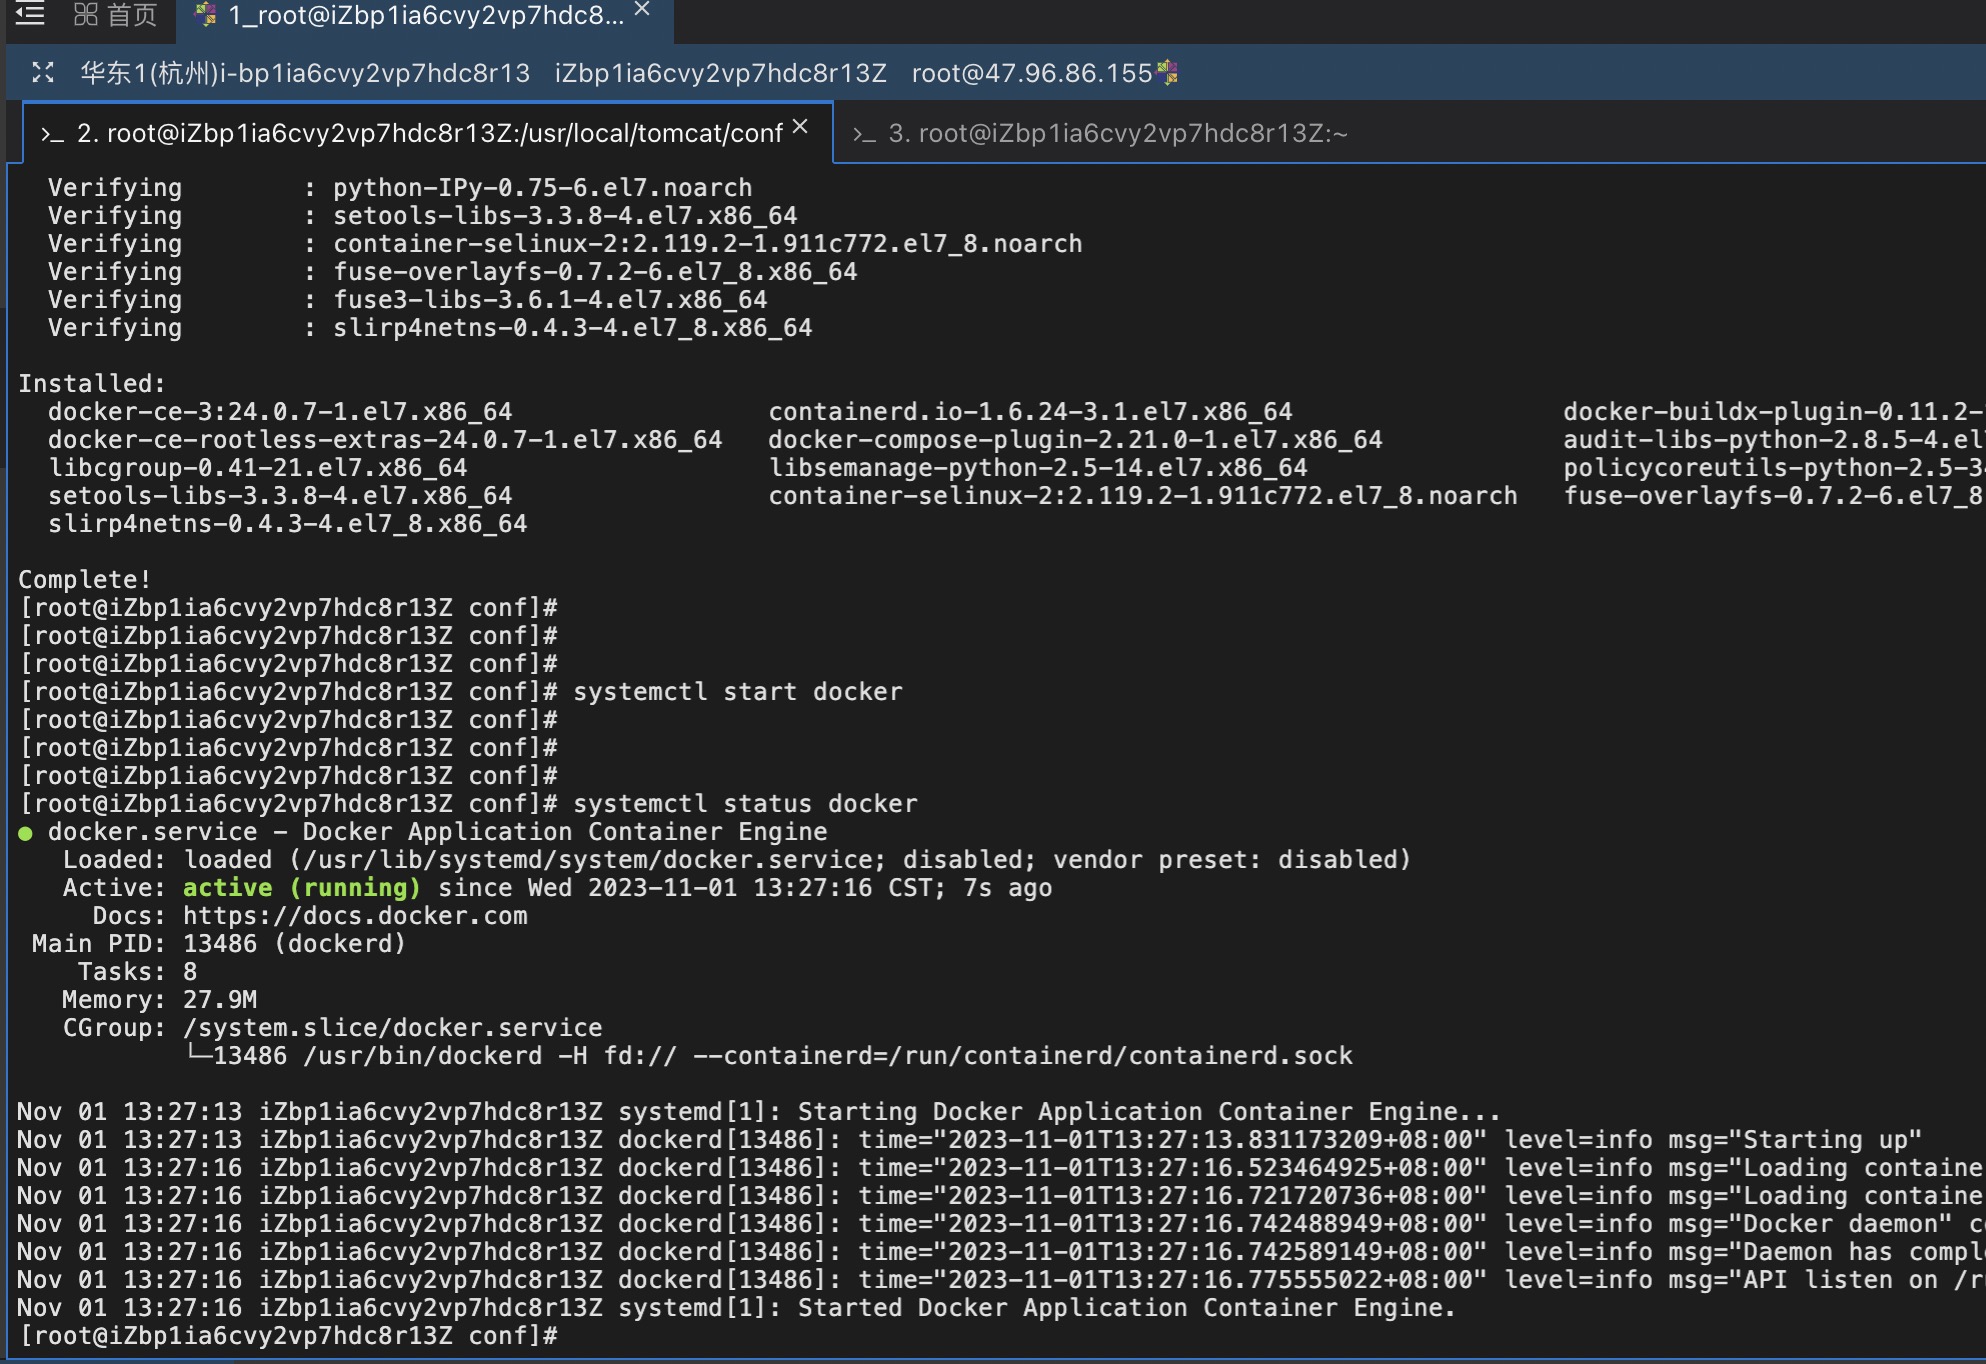This screenshot has width=1986, height=1364.
Task: Close the 1_root@iZbp1ia6cvy2vp7hdc8 session tab
Action: pyautogui.click(x=642, y=9)
